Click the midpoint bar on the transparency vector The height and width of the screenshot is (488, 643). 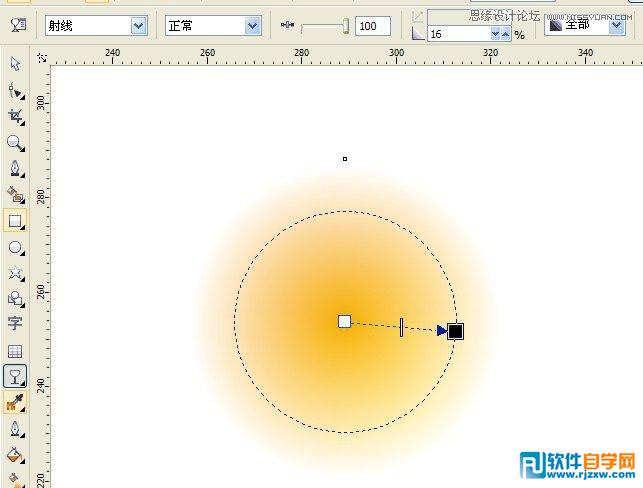[x=401, y=327]
